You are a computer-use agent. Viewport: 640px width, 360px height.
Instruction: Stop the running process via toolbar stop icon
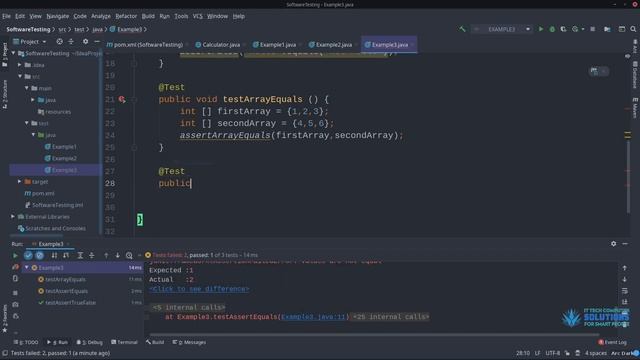coord(593,29)
